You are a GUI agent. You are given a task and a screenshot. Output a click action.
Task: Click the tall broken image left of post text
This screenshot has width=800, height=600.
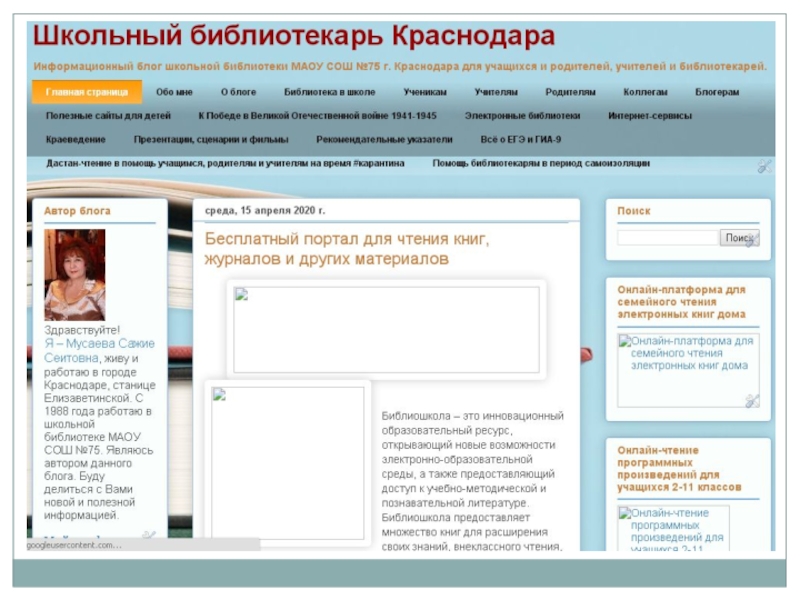coord(288,462)
